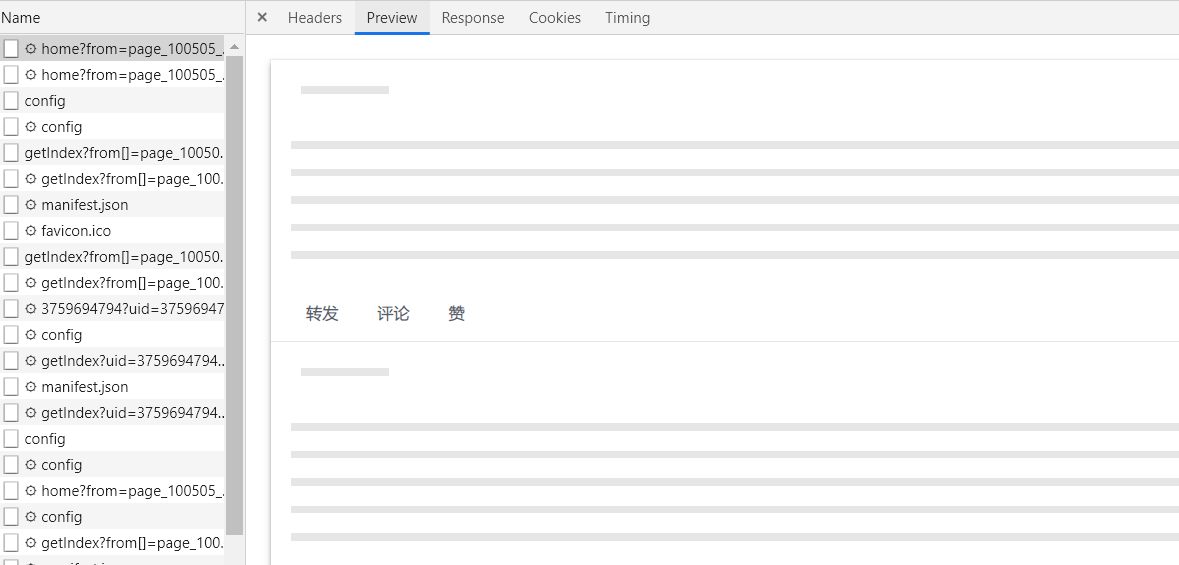Click 评论 in the preview
The height and width of the screenshot is (565, 1179).
(393, 314)
